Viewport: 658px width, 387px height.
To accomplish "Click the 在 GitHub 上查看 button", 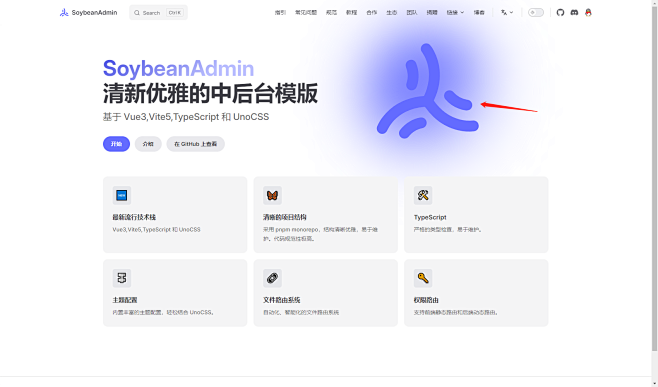I will (196, 144).
